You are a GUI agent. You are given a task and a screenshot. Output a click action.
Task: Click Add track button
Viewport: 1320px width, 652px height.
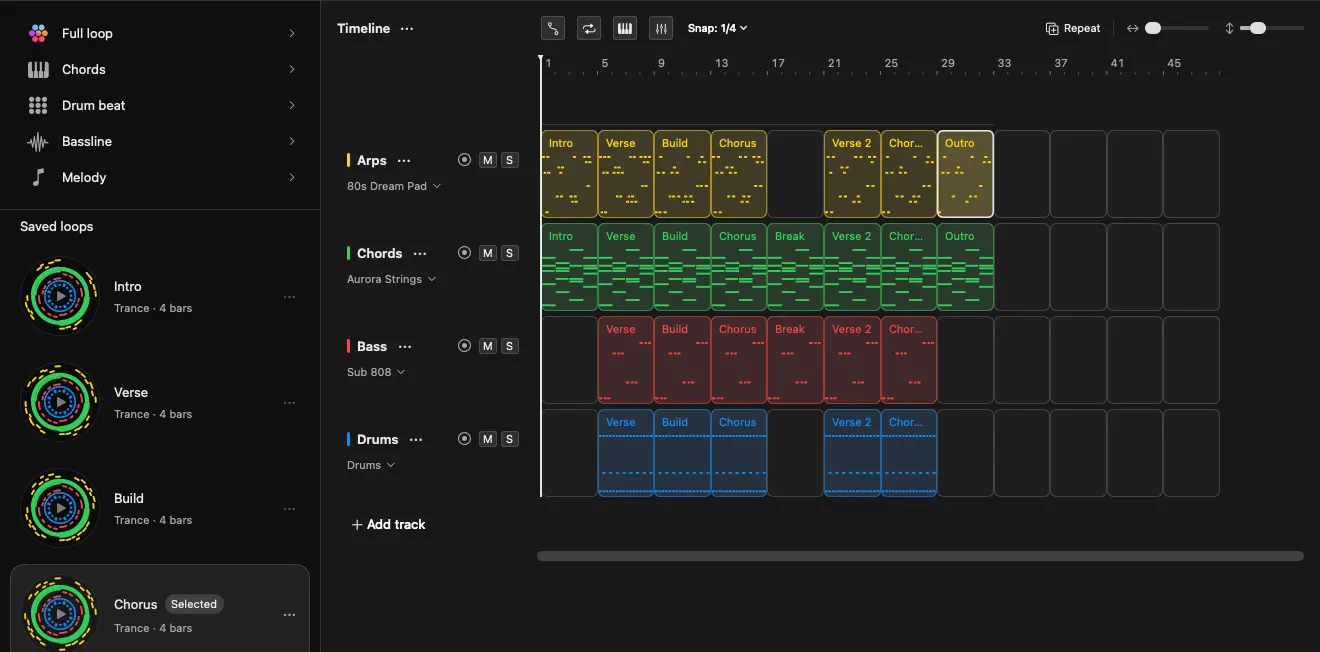[388, 524]
